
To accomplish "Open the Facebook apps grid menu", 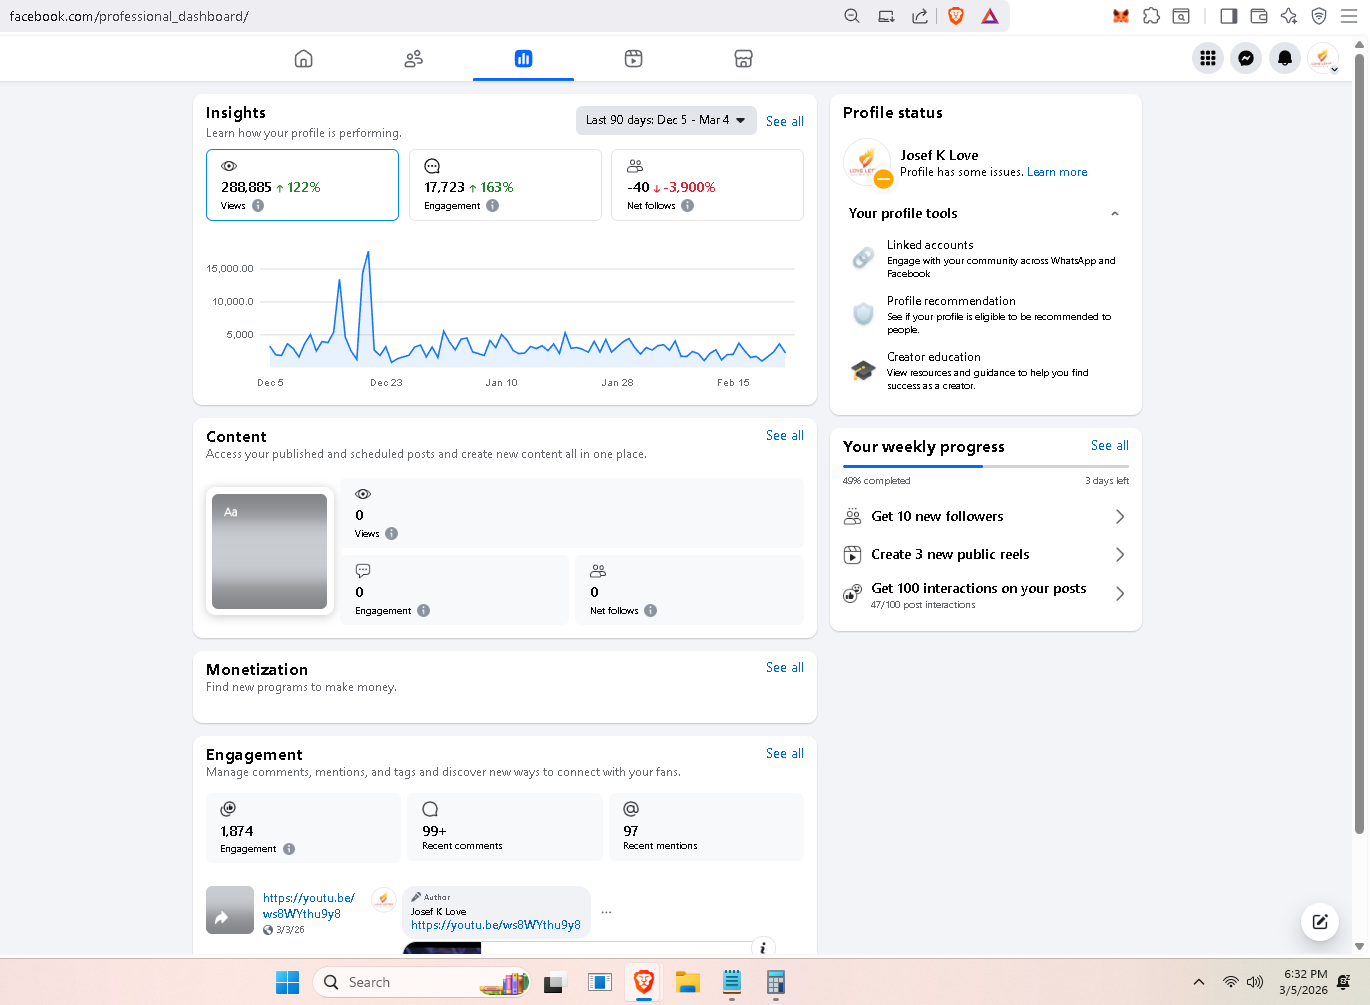I will (1208, 58).
